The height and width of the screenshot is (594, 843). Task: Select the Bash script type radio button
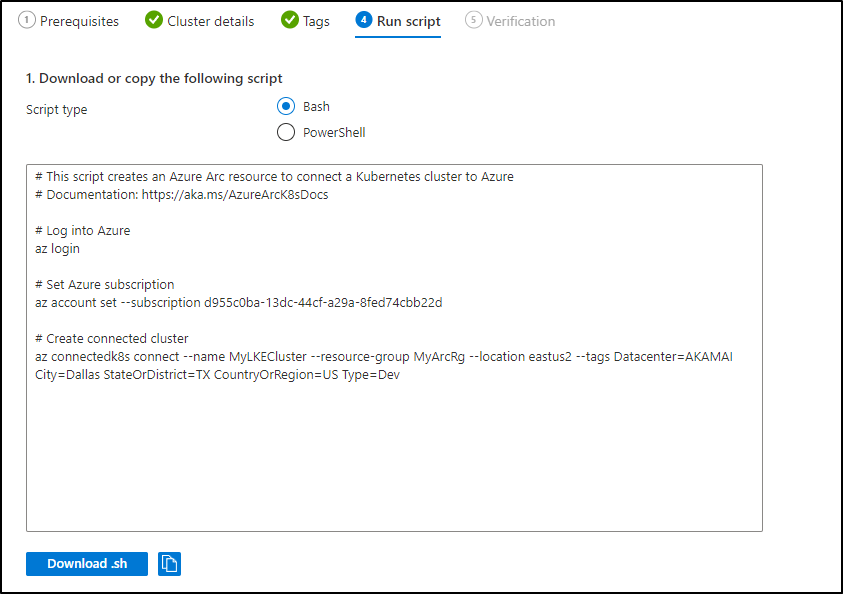[286, 106]
